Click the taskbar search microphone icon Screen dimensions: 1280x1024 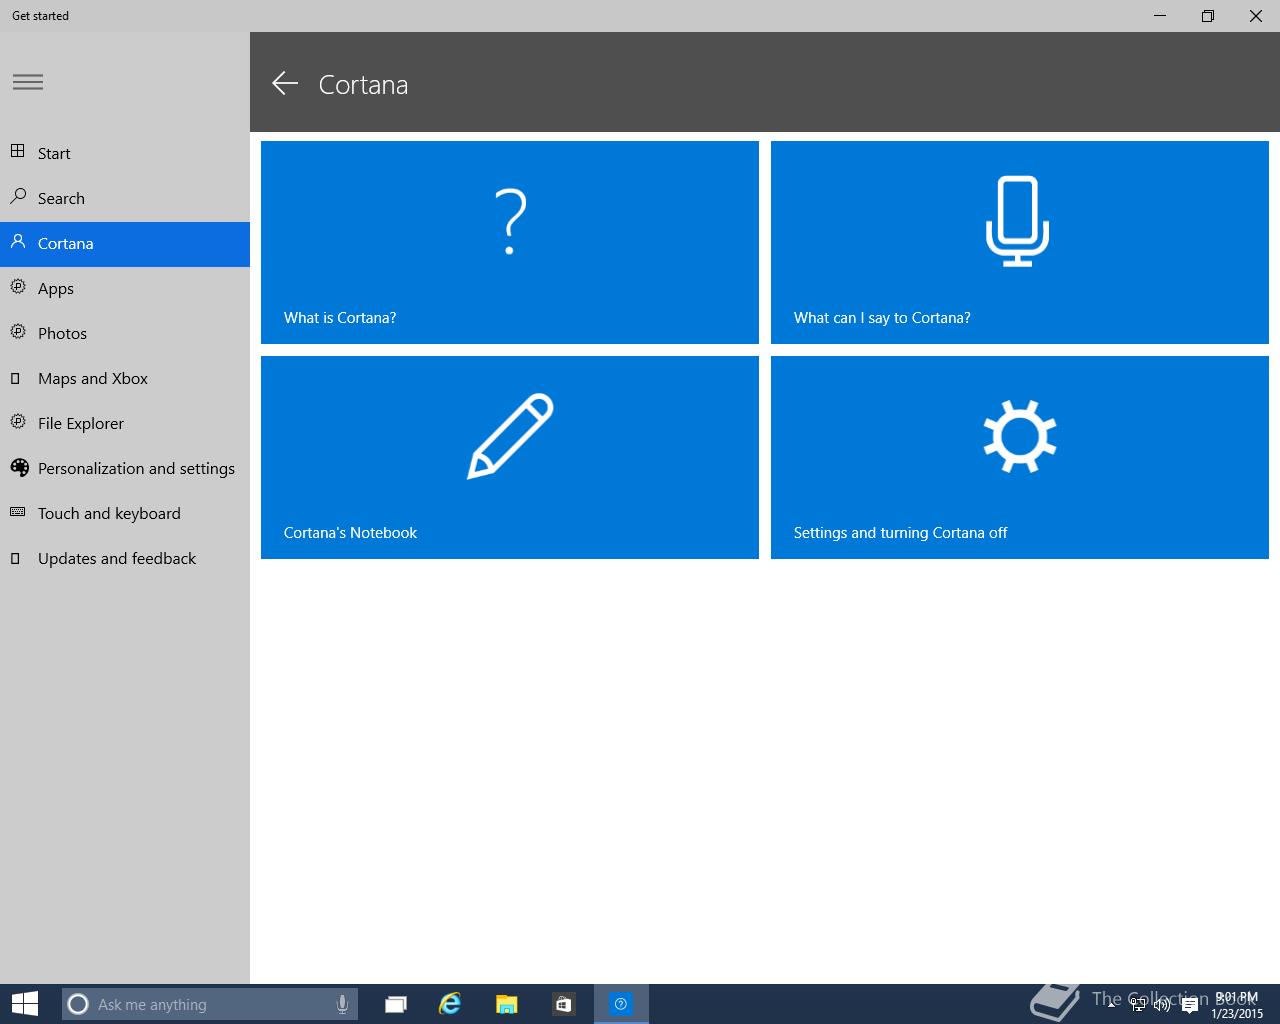click(342, 1004)
